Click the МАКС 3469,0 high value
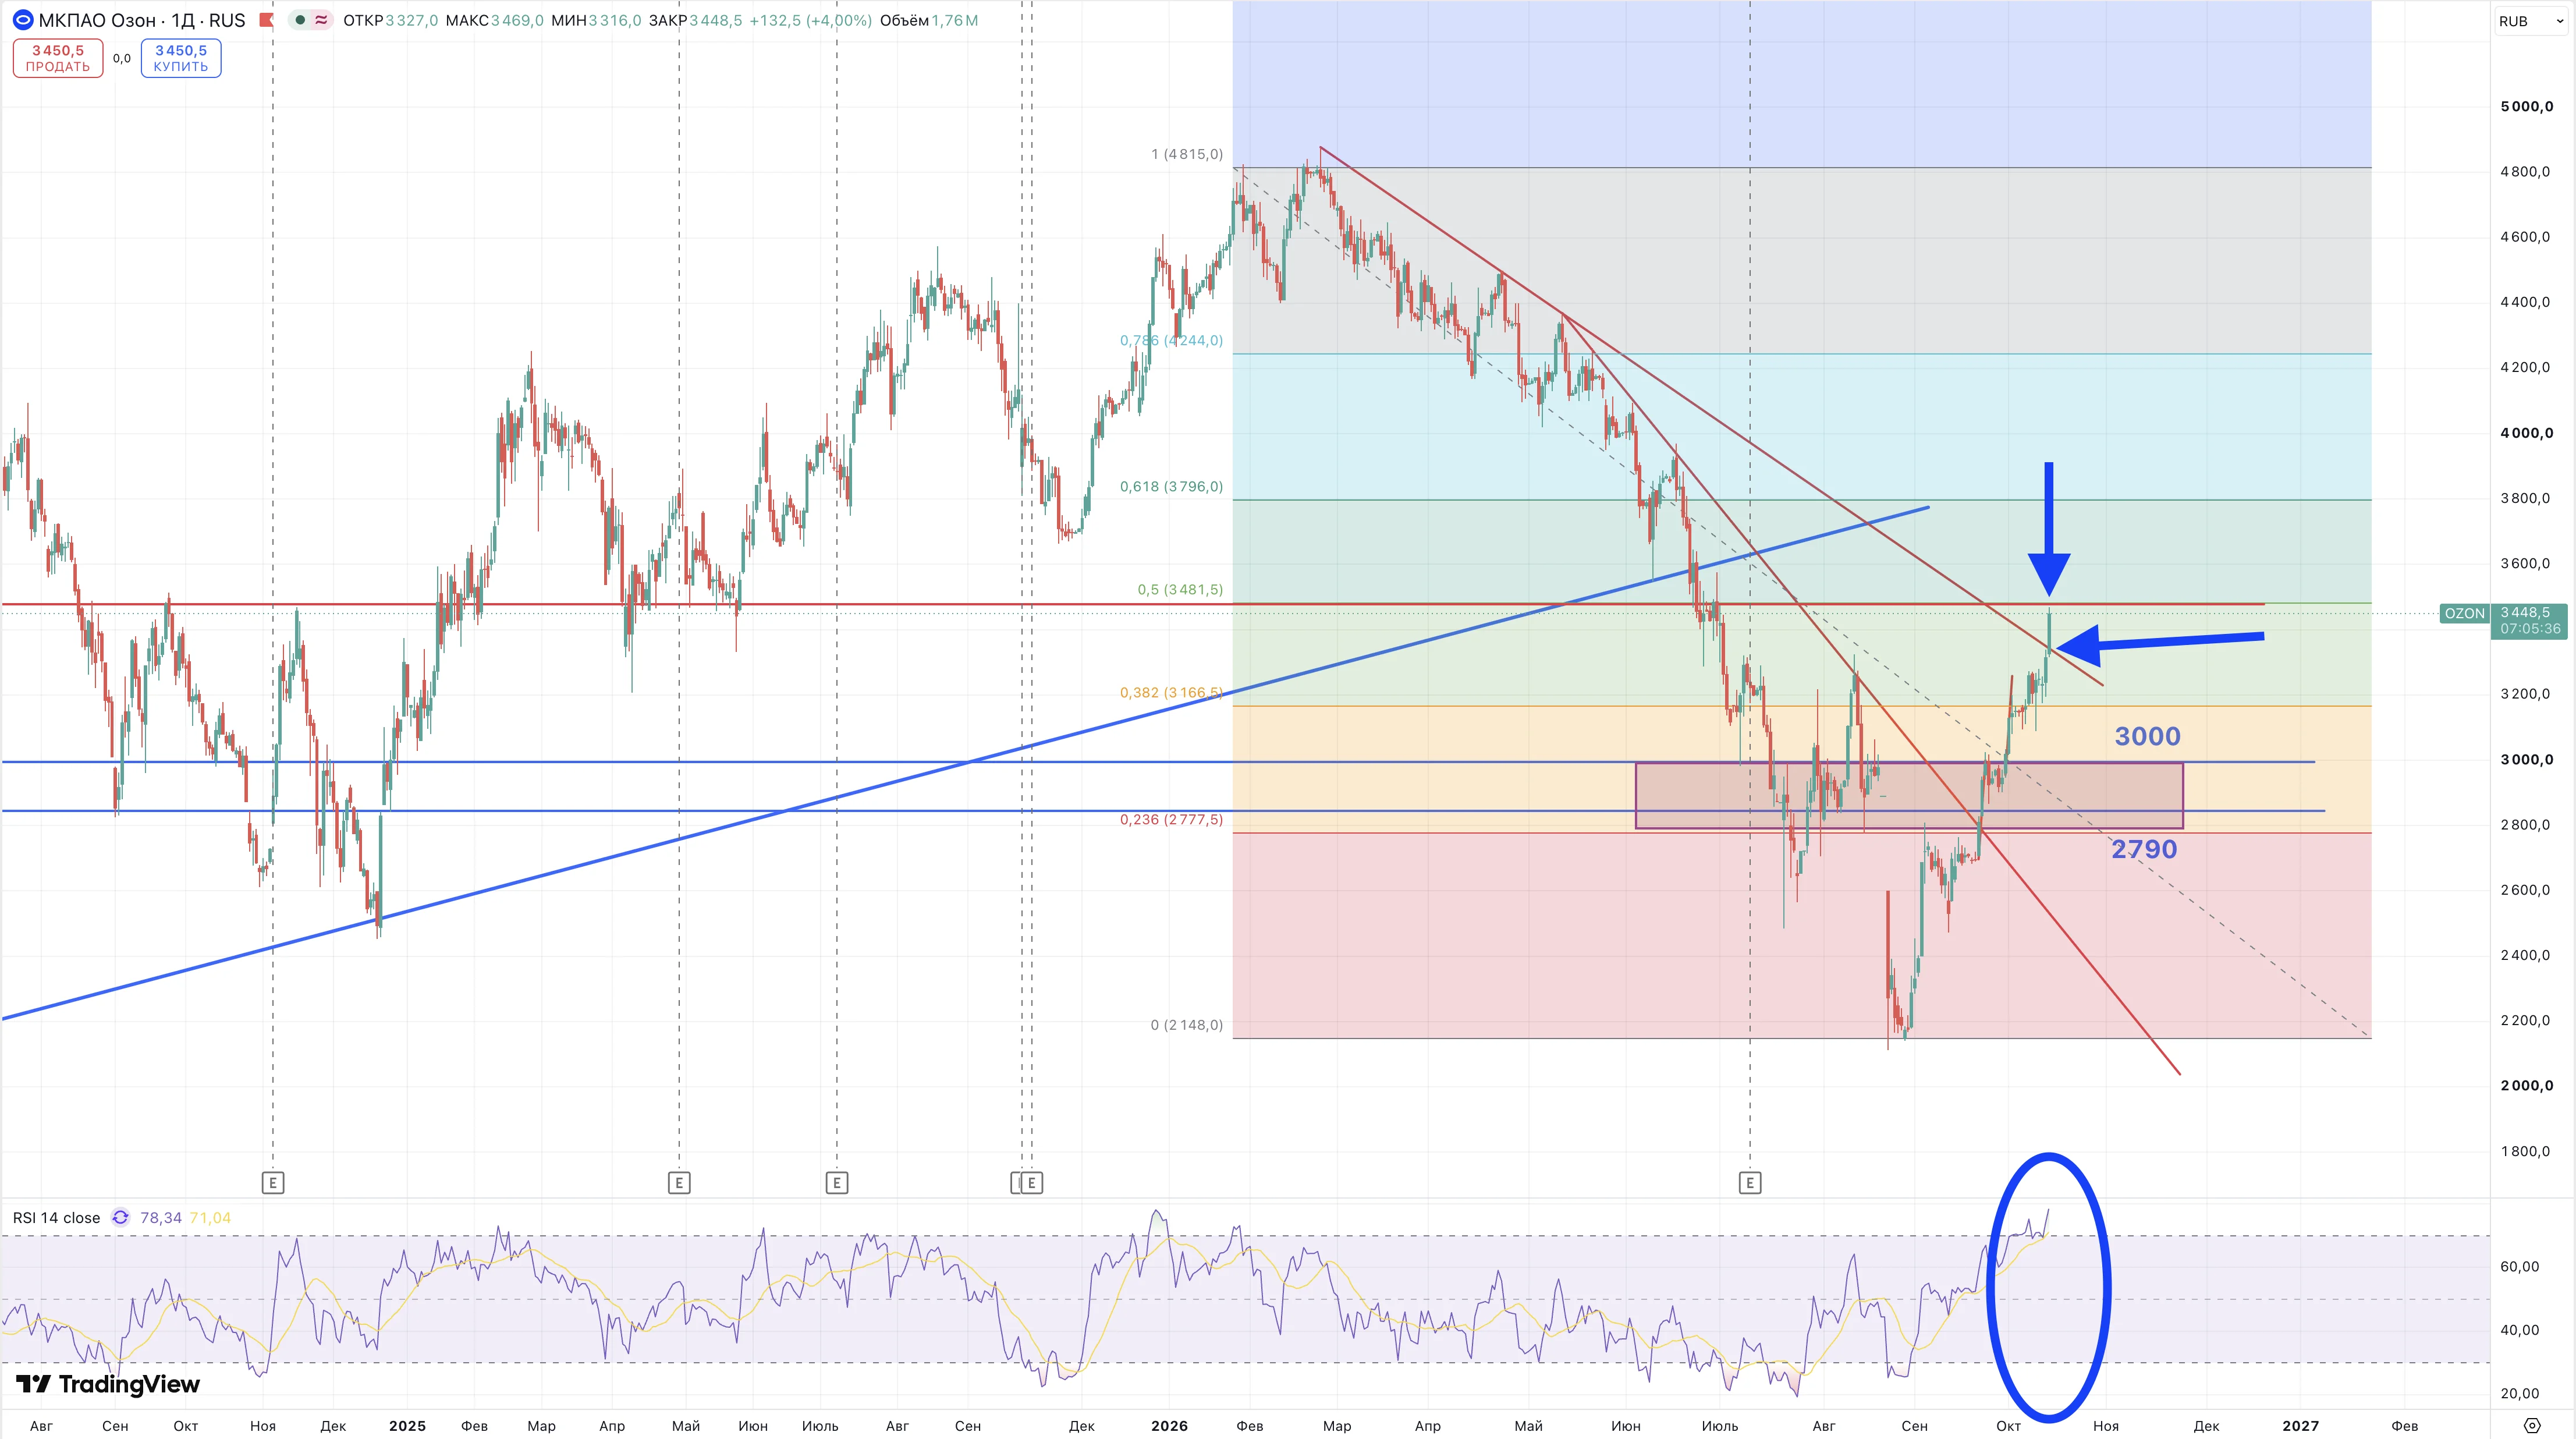The image size is (2576, 1439). tap(495, 20)
